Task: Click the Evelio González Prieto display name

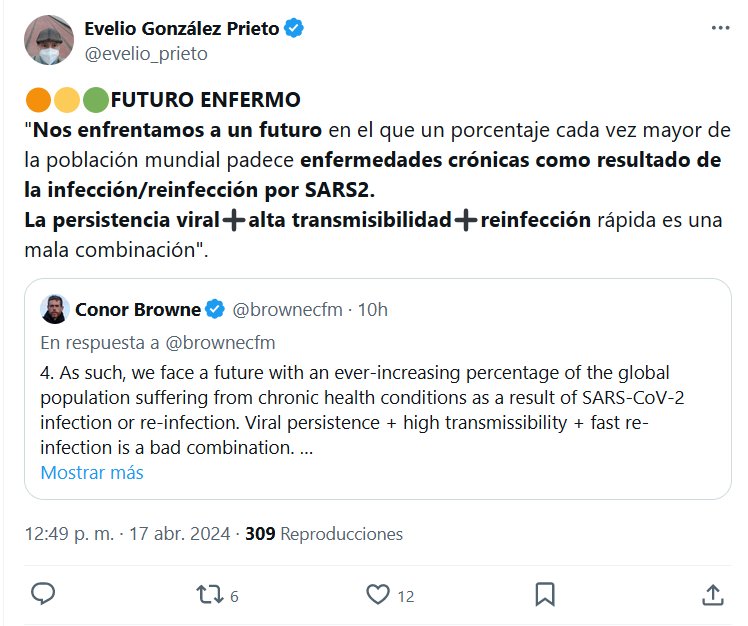Action: [x=181, y=29]
